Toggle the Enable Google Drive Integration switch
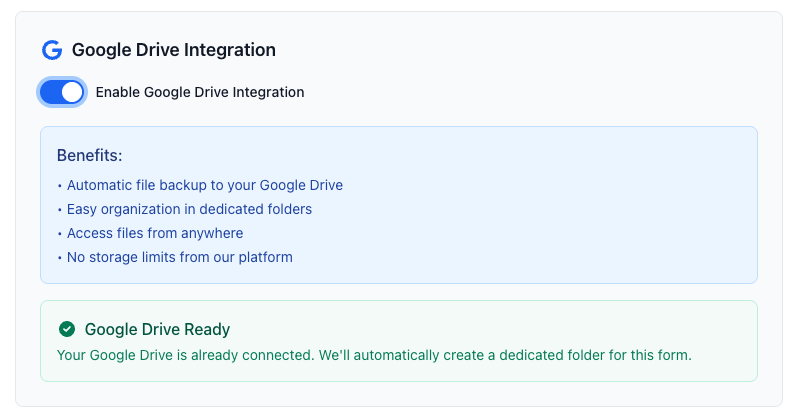Image resolution: width=794 pixels, height=420 pixels. 62,92
